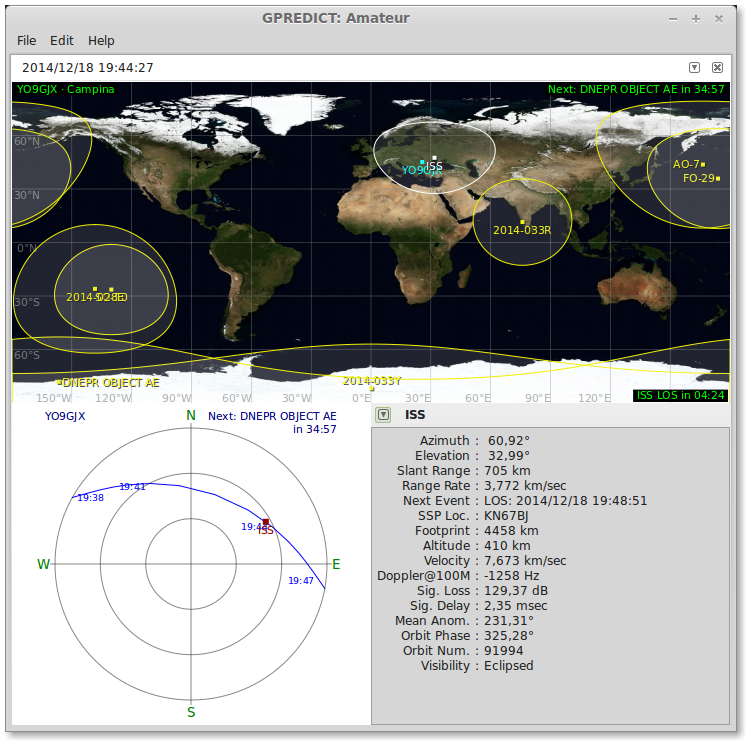Click the ISS square on the polar plot
Viewport: 746px width, 741px height.
(266, 522)
